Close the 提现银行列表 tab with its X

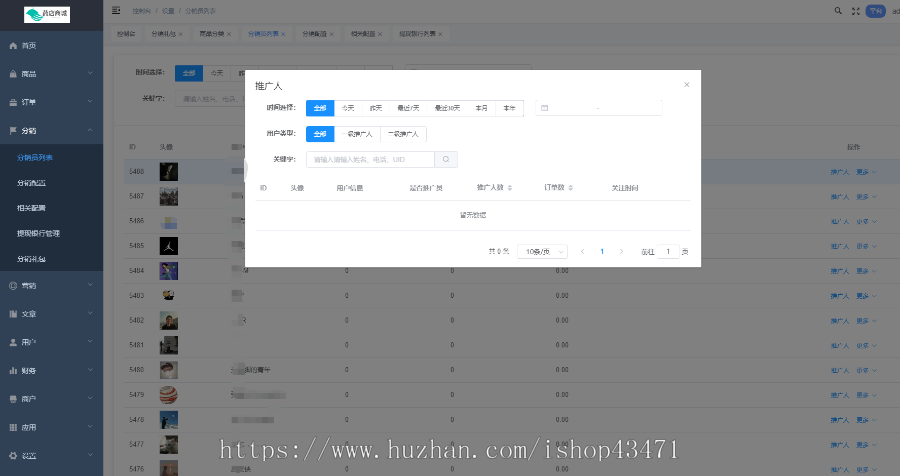[440, 34]
